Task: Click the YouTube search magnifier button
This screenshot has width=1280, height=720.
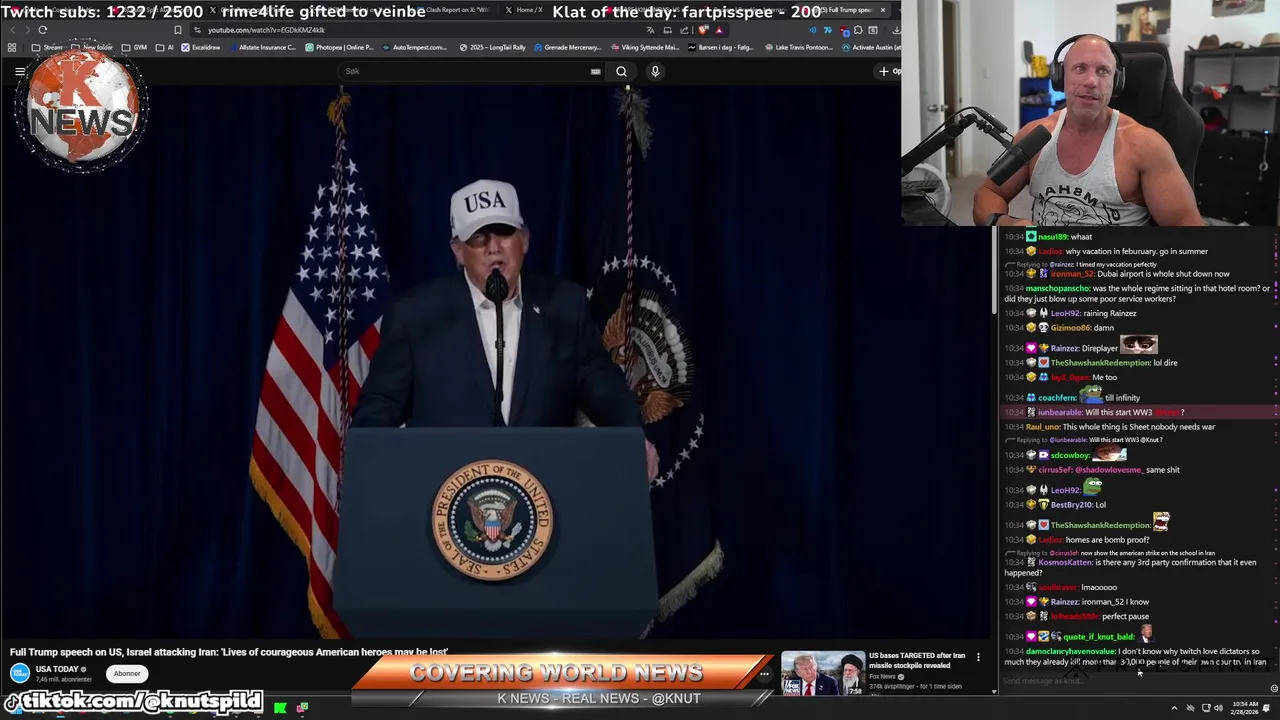Action: pos(621,71)
